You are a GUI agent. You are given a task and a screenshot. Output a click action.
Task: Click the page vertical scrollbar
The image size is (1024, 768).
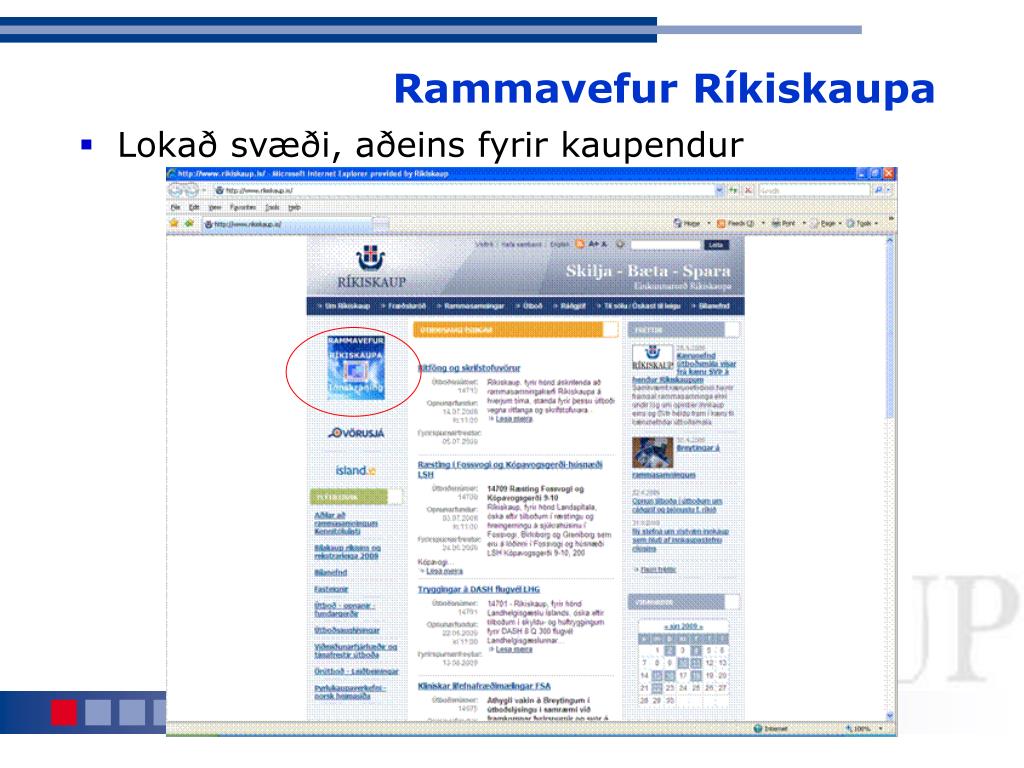tap(889, 480)
